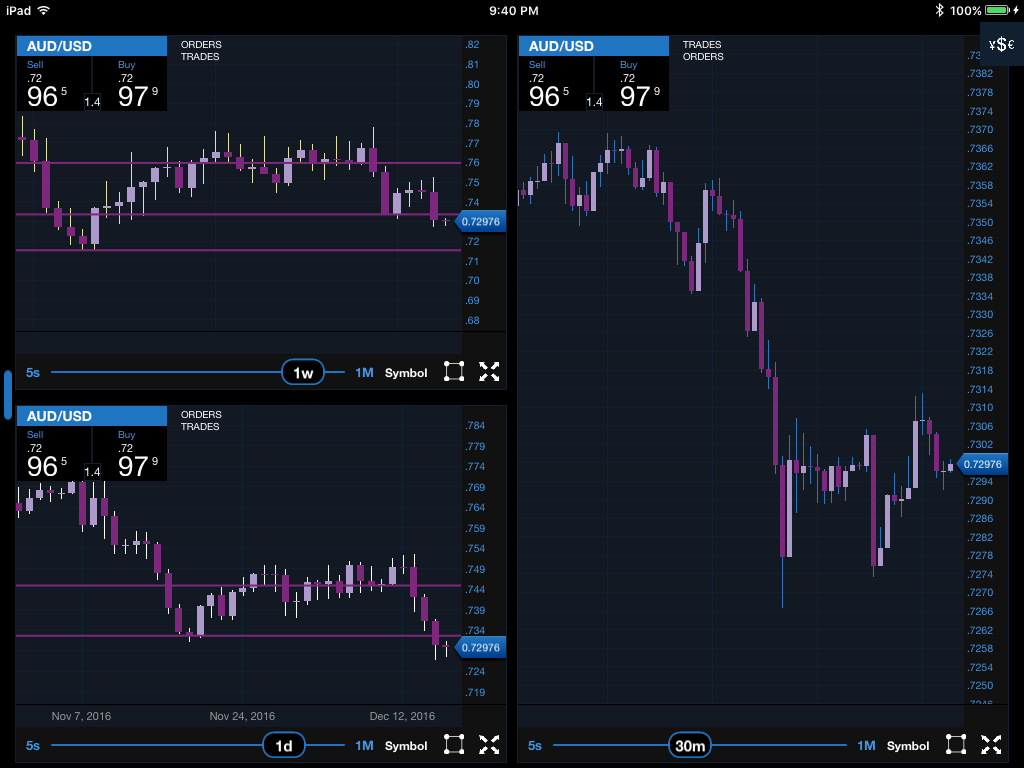Open the currency symbols menu icon
This screenshot has height=768, width=1024.
pos(1001,44)
